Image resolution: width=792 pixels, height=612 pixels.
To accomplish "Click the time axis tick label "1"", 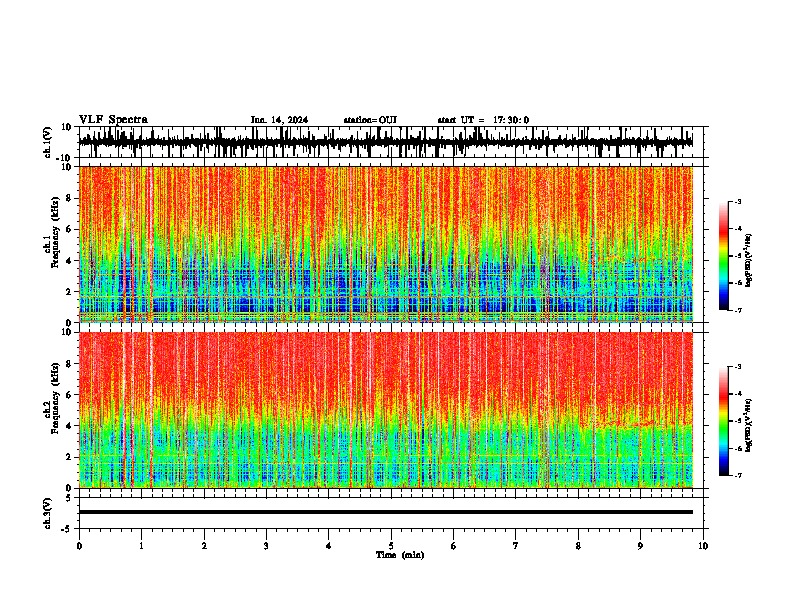I will 141,546.
